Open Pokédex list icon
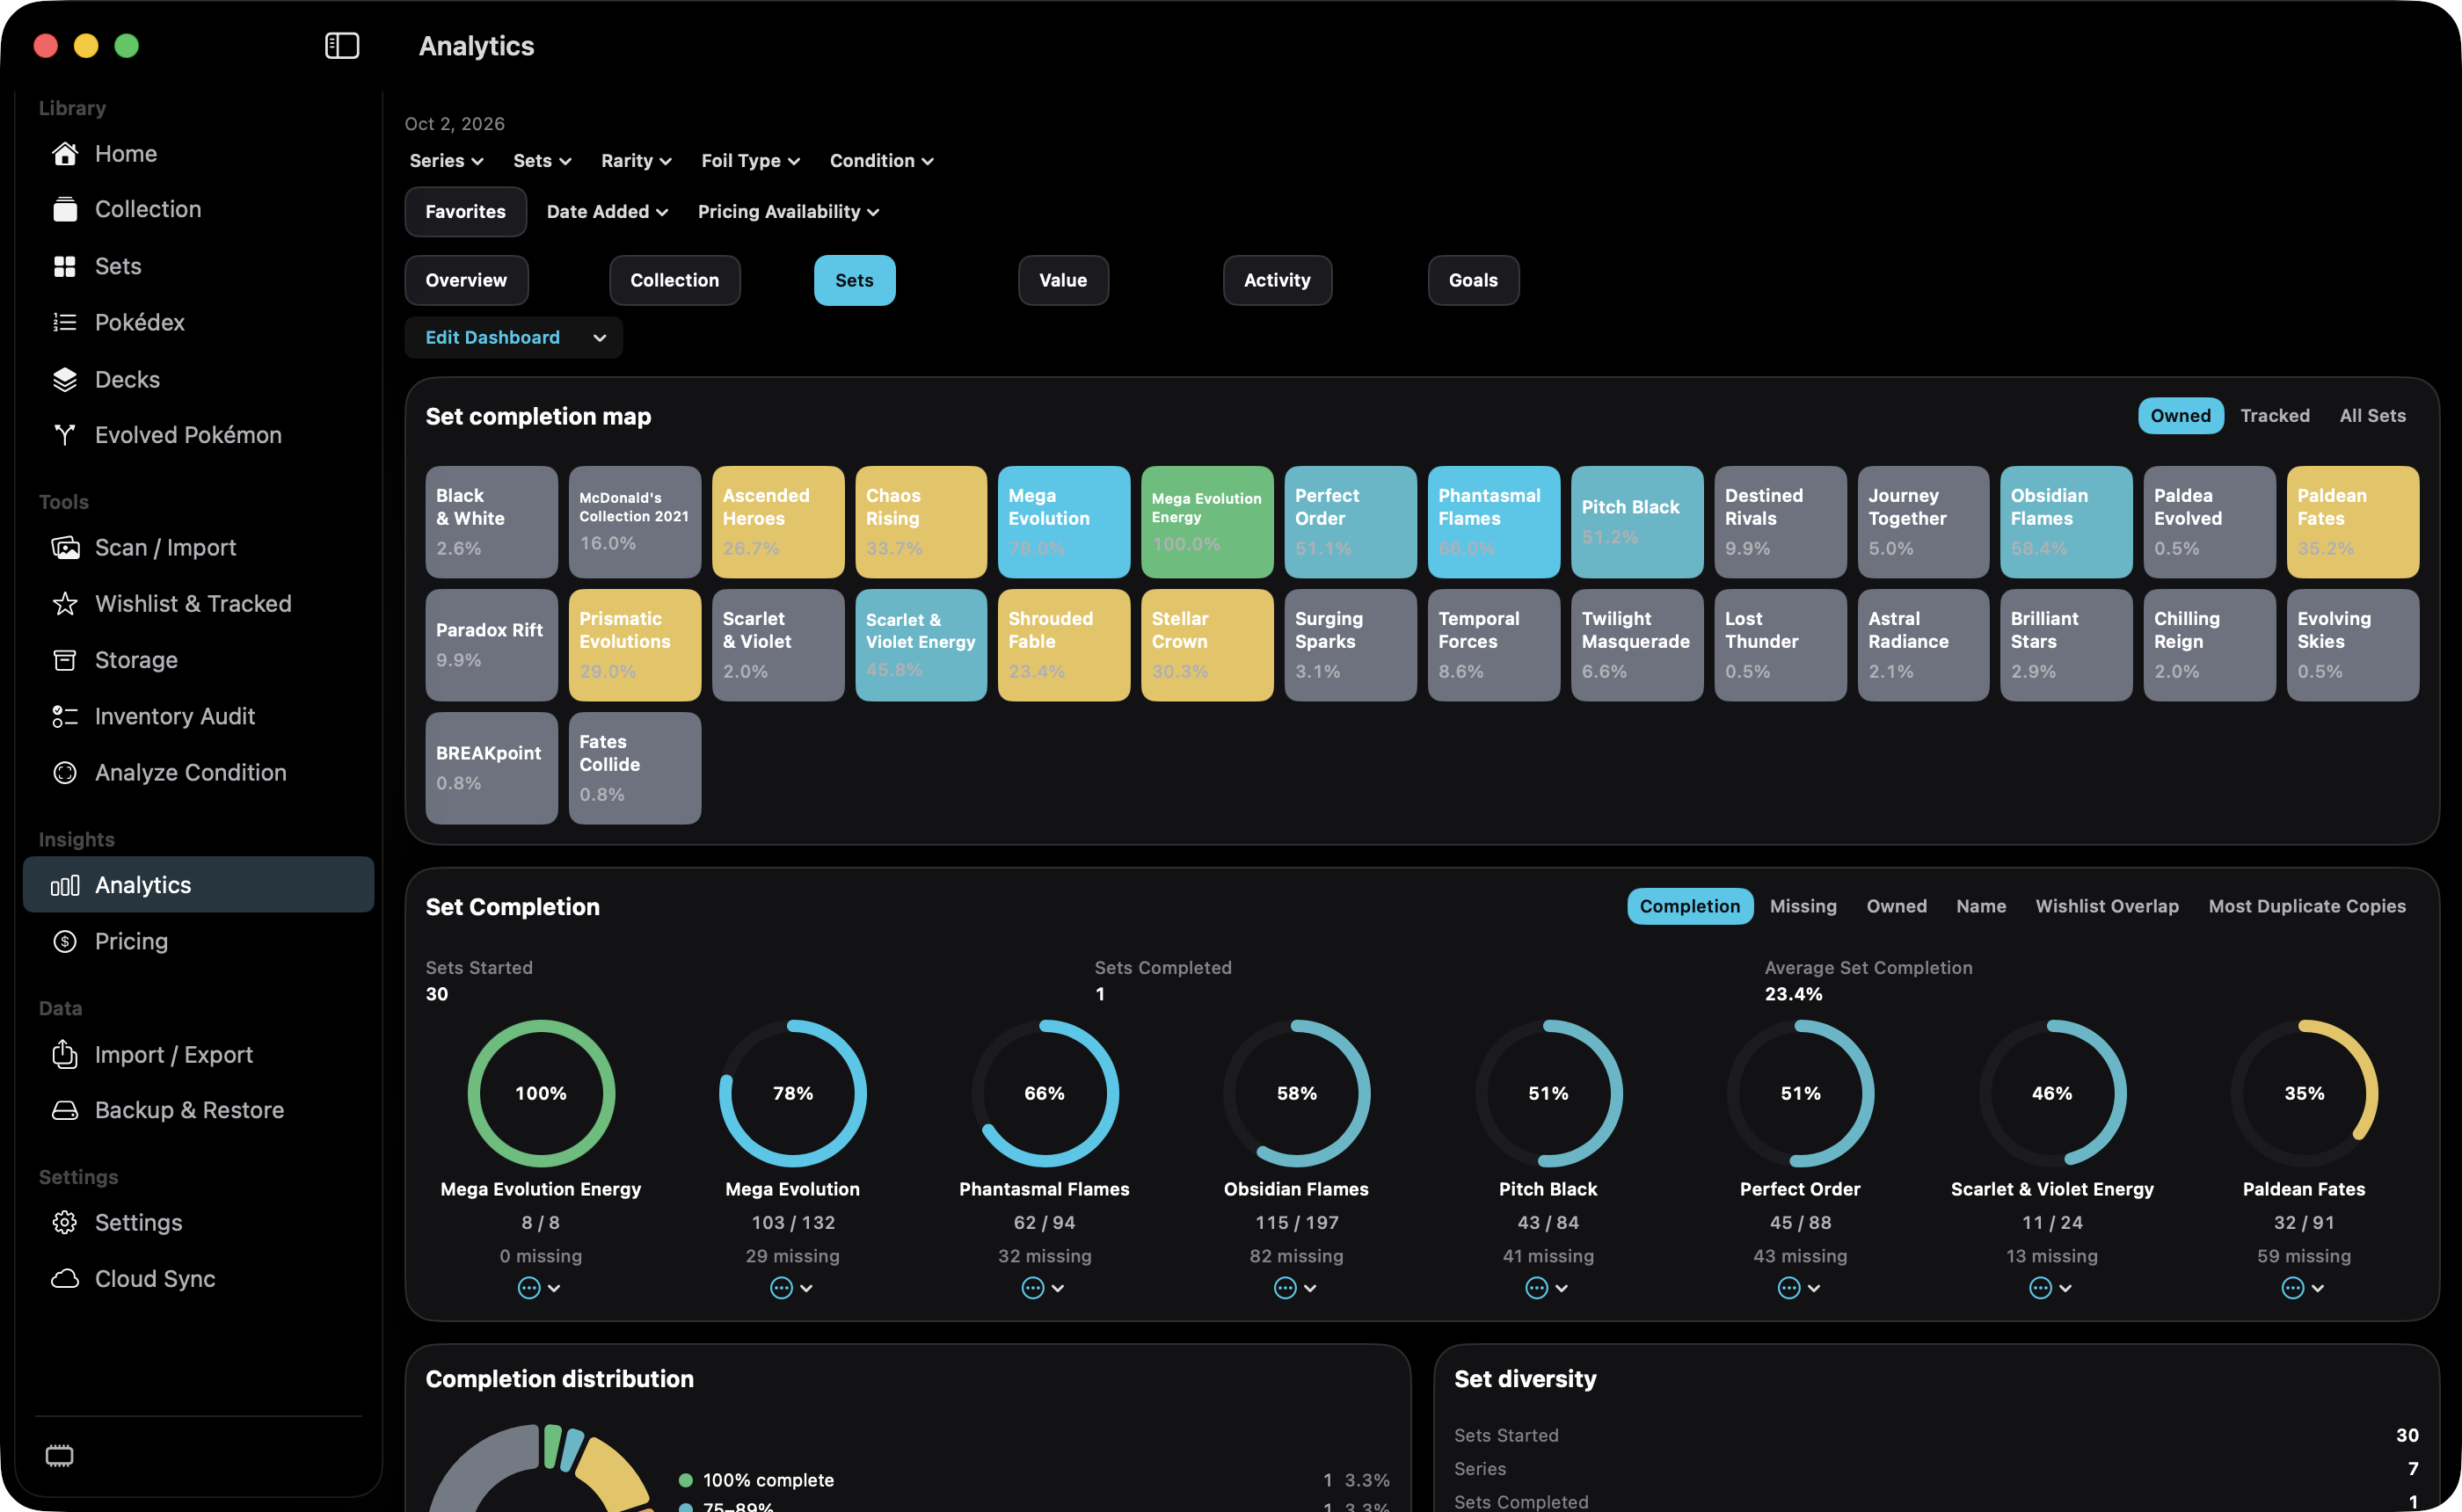 pyautogui.click(x=65, y=322)
